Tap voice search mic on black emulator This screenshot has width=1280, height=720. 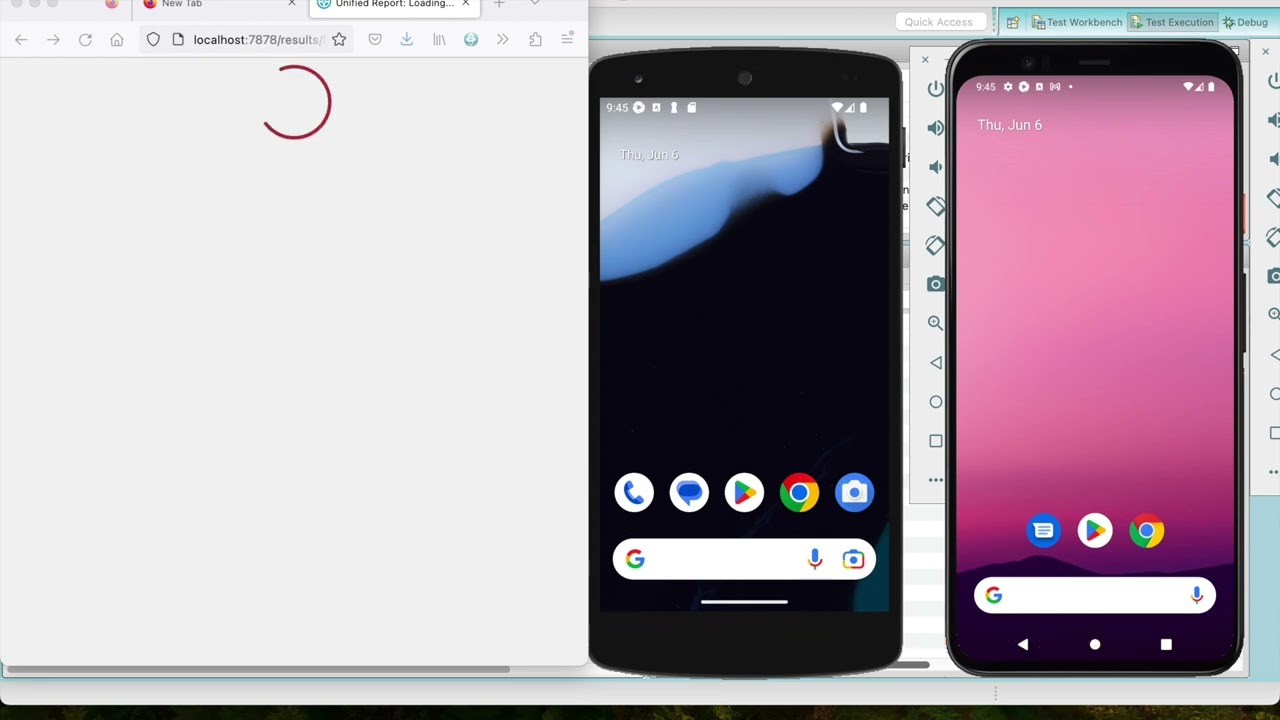[815, 560]
